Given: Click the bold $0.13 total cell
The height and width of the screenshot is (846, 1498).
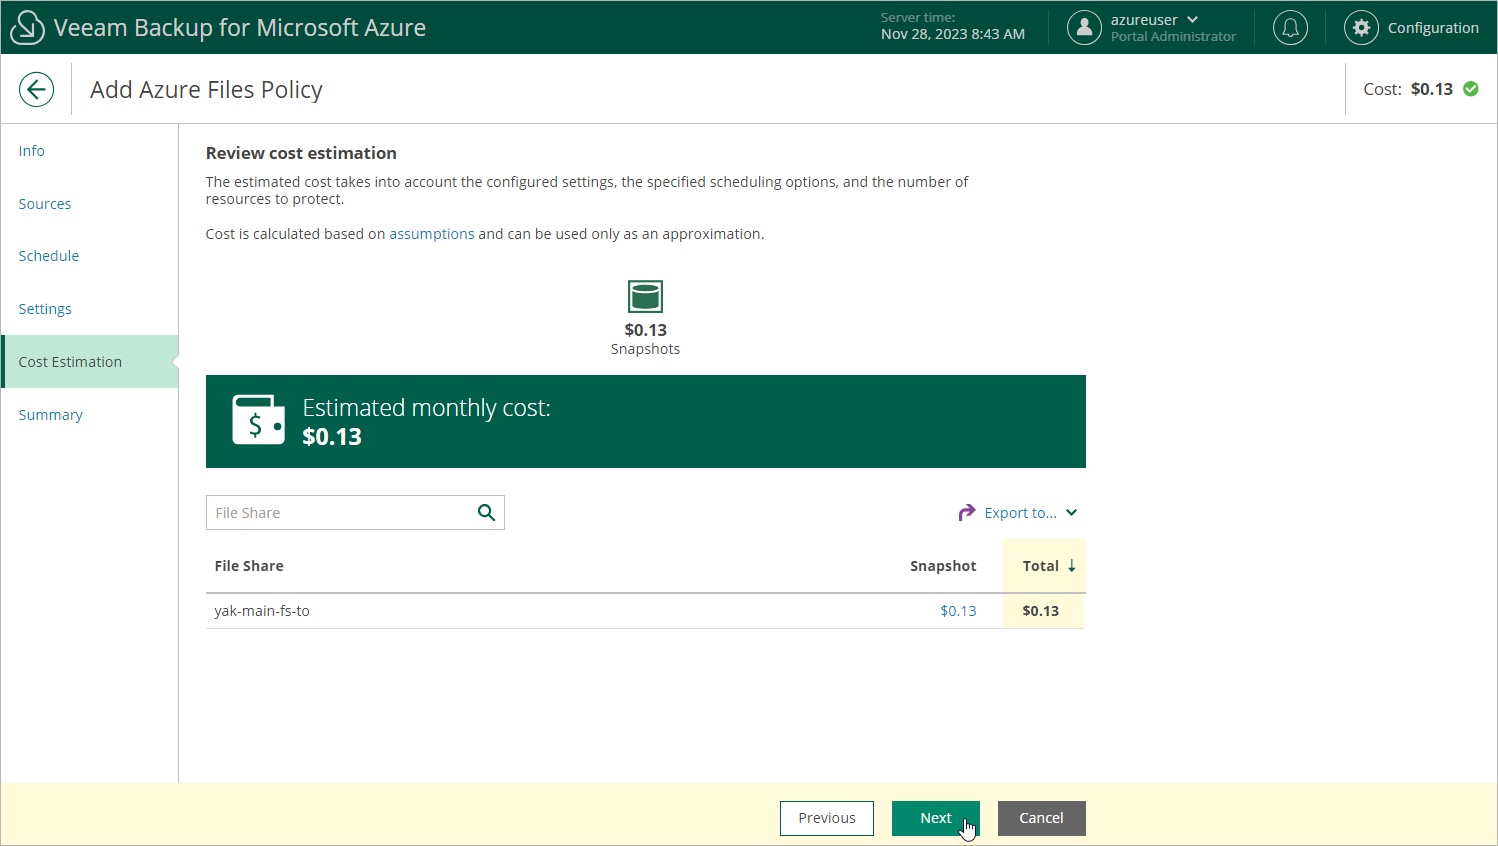Looking at the screenshot, I should pos(1041,611).
